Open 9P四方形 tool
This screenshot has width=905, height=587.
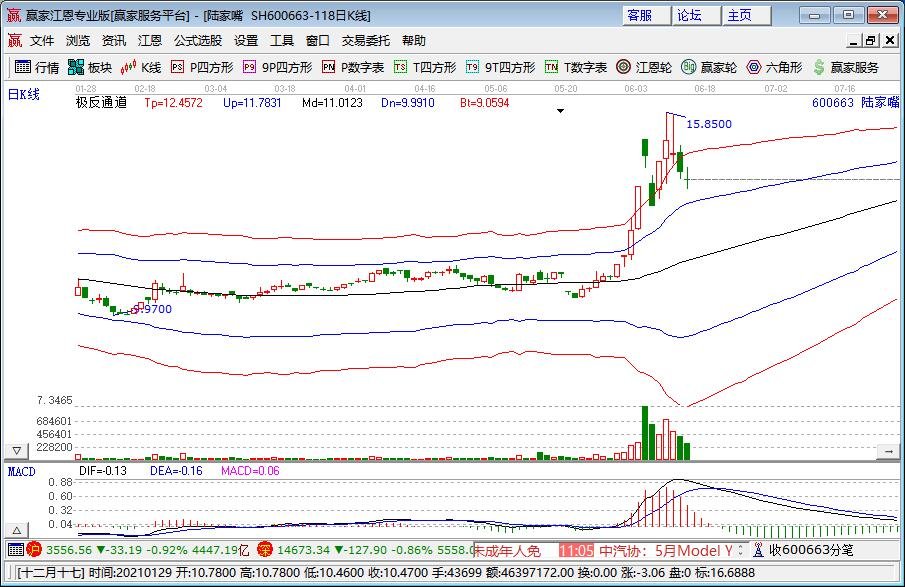(x=278, y=68)
